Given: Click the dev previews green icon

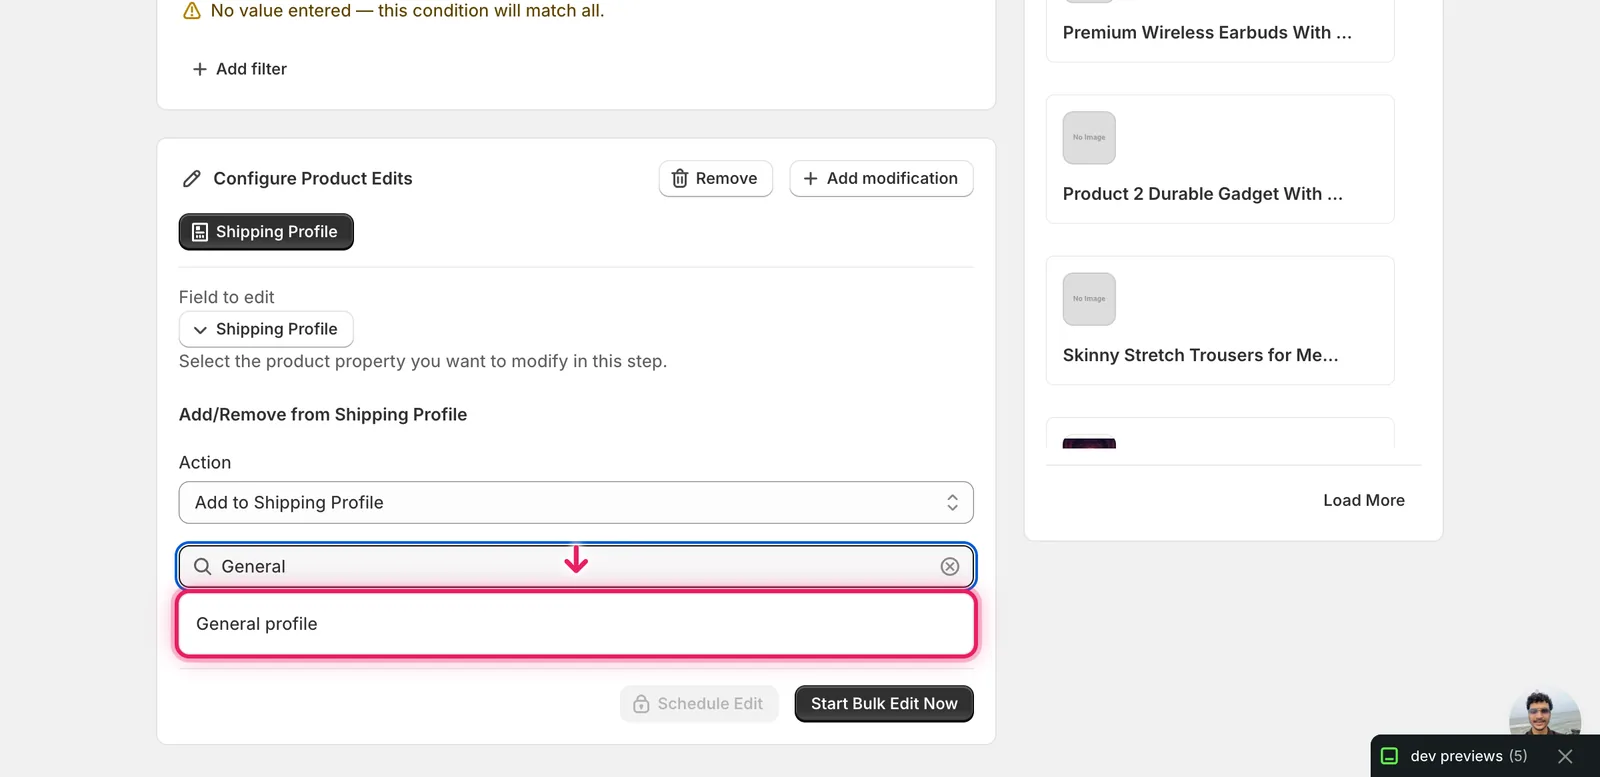Looking at the screenshot, I should click(1389, 756).
